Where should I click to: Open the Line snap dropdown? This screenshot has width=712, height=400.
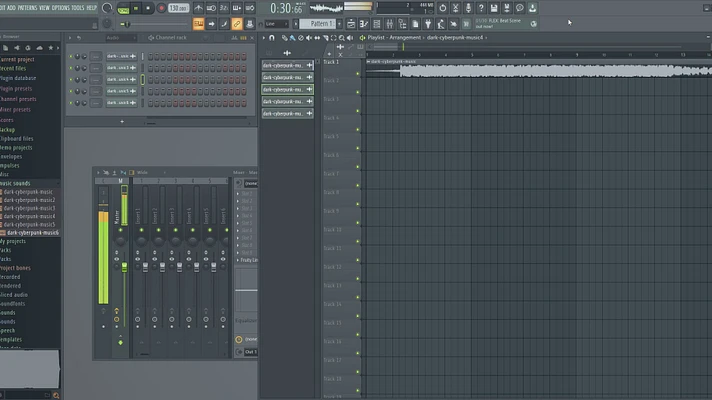point(277,24)
